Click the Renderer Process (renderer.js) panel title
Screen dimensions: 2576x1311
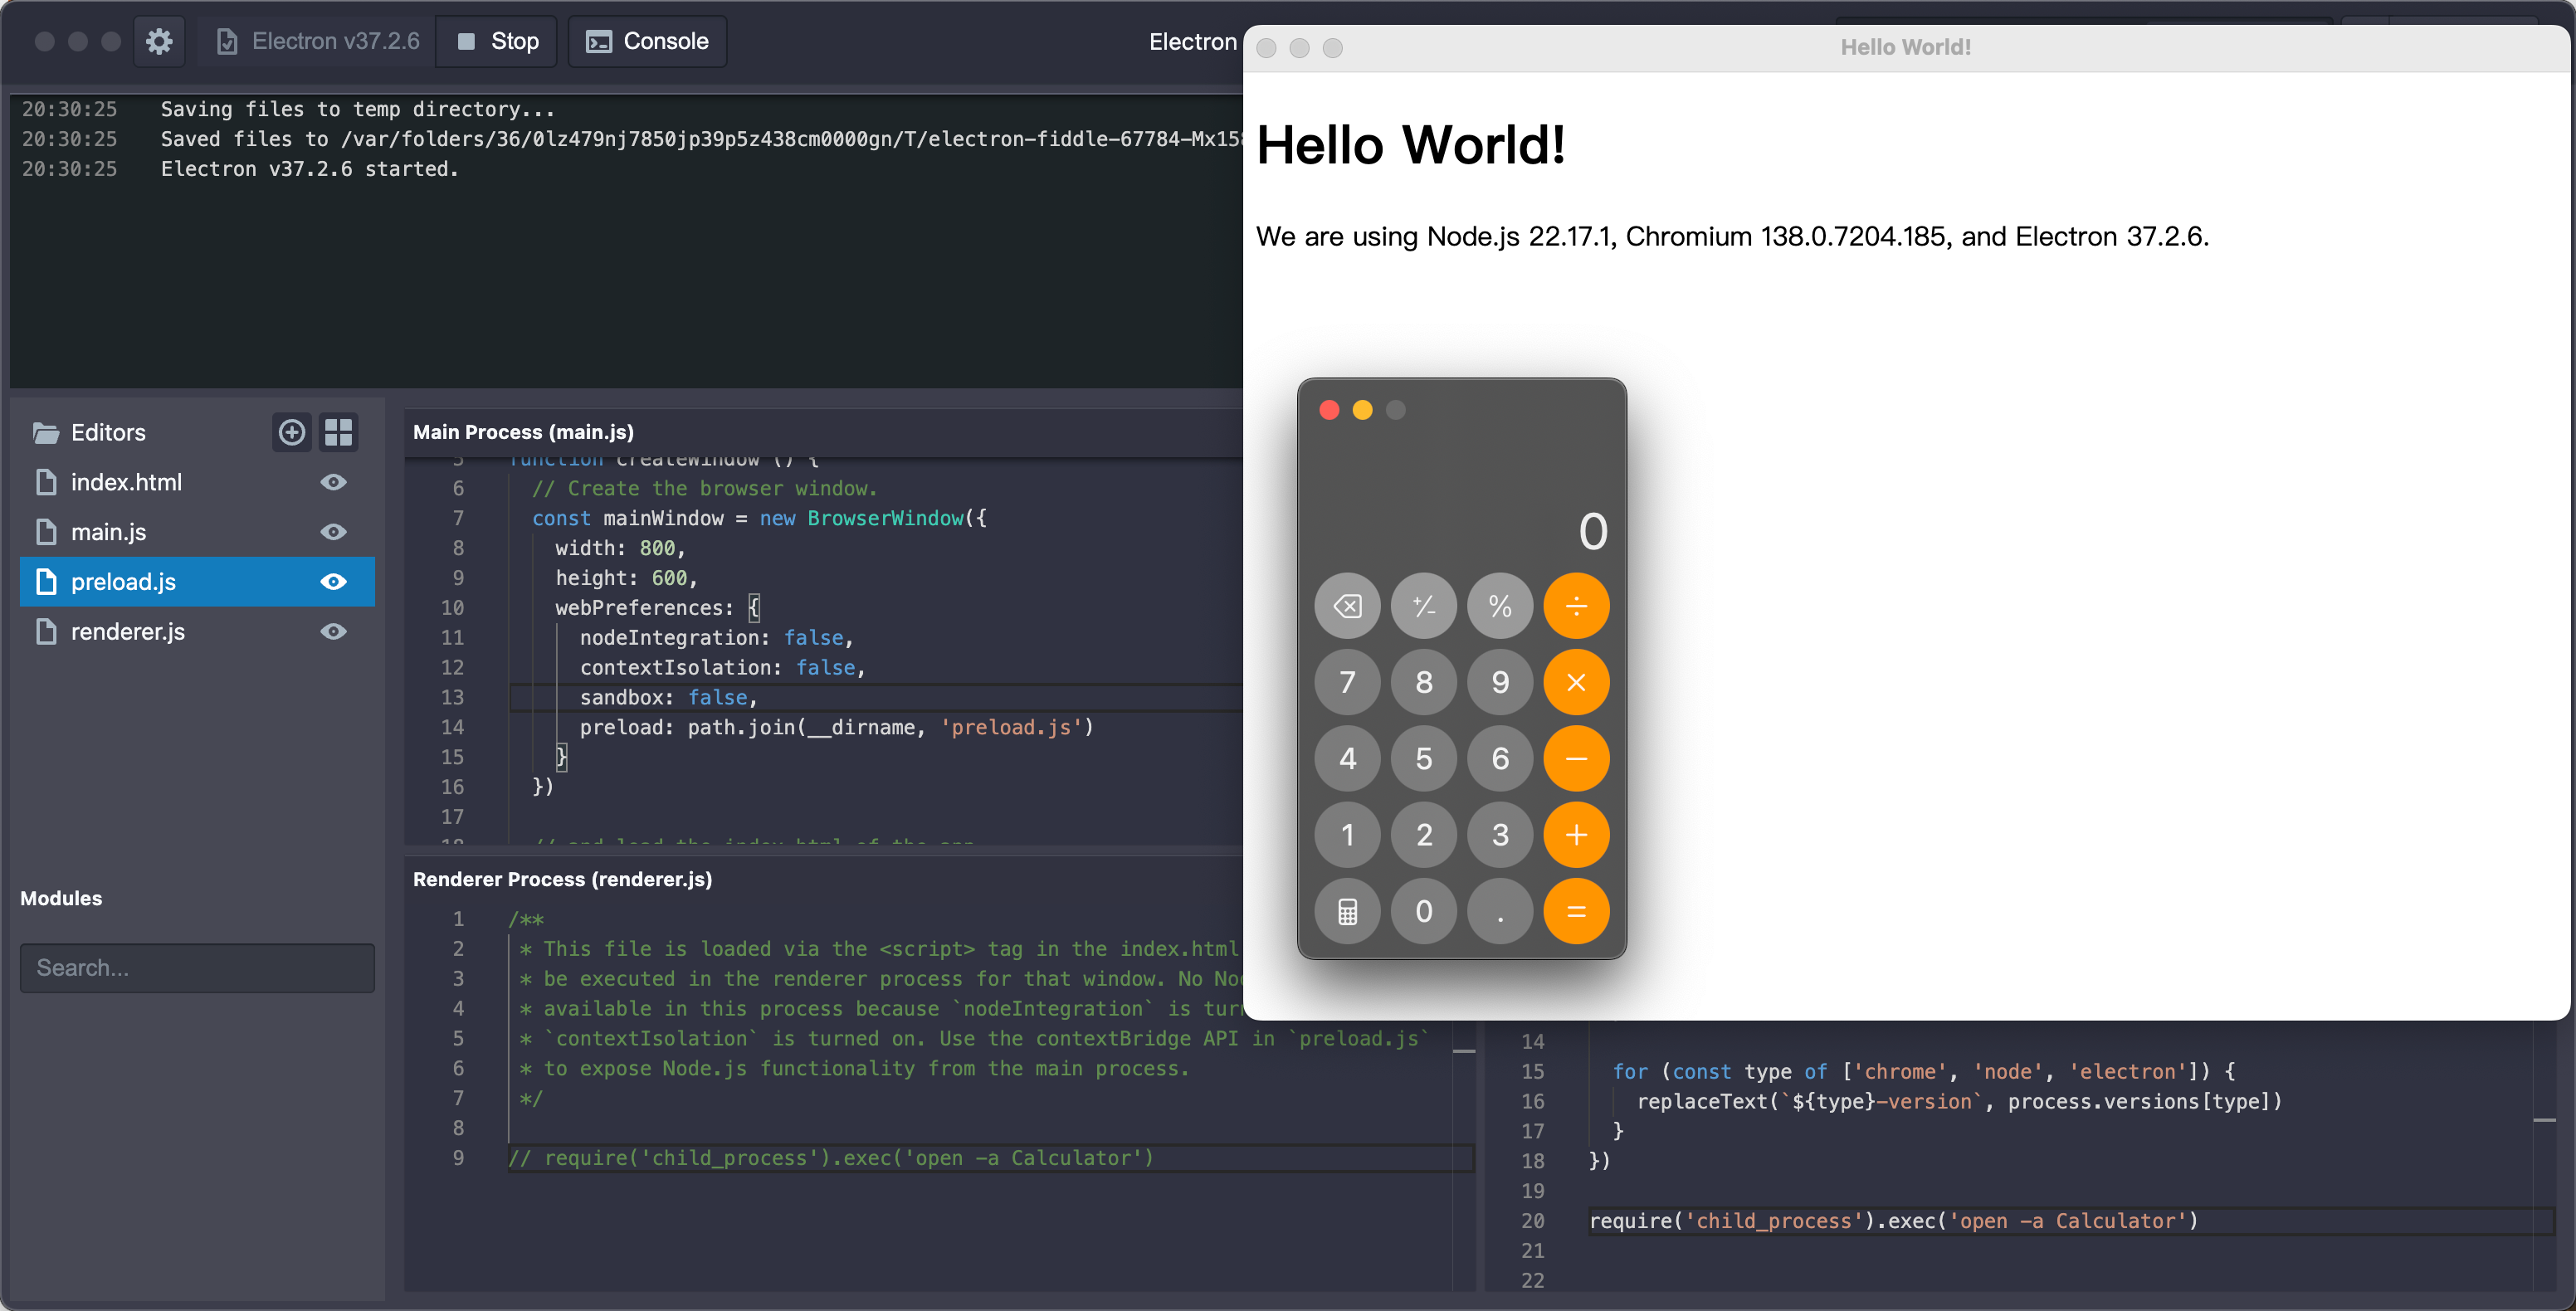point(562,879)
